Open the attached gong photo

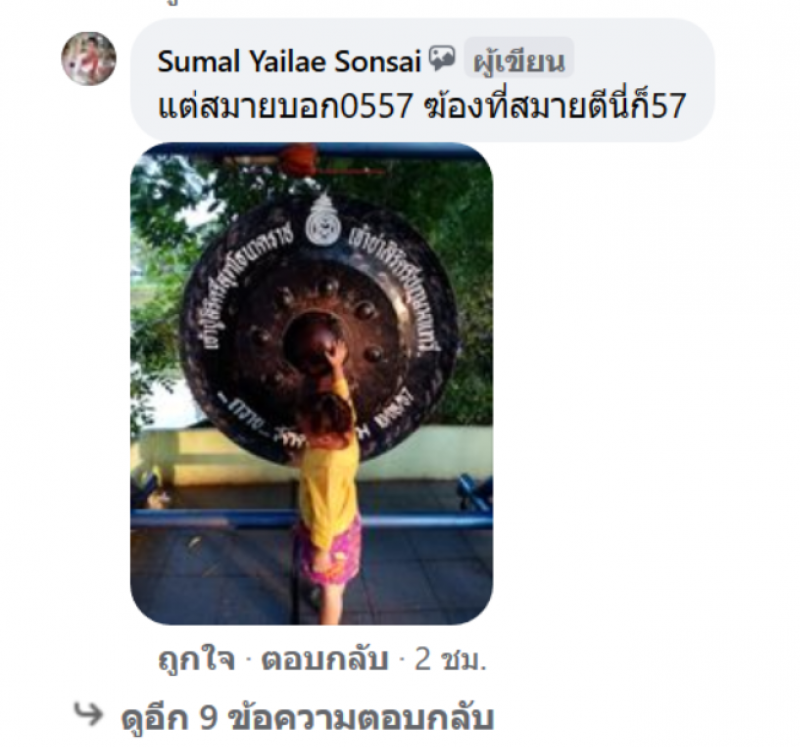(312, 384)
